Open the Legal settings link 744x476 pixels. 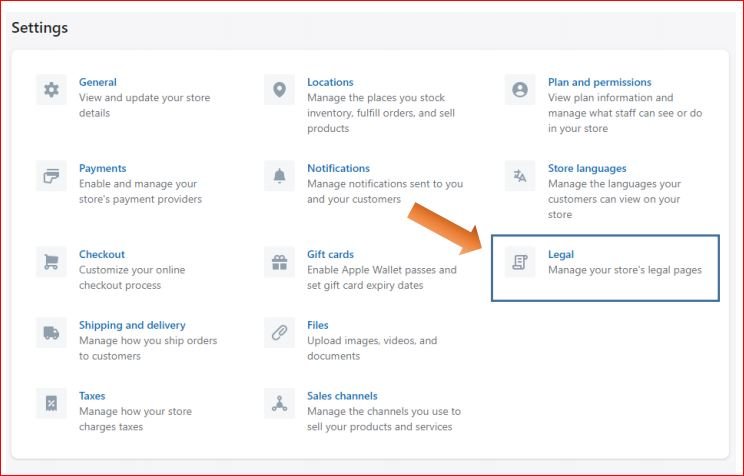561,254
